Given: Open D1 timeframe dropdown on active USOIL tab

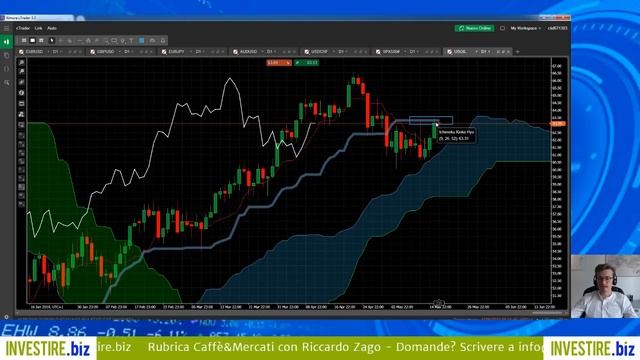Looking at the screenshot, I should [x=485, y=52].
